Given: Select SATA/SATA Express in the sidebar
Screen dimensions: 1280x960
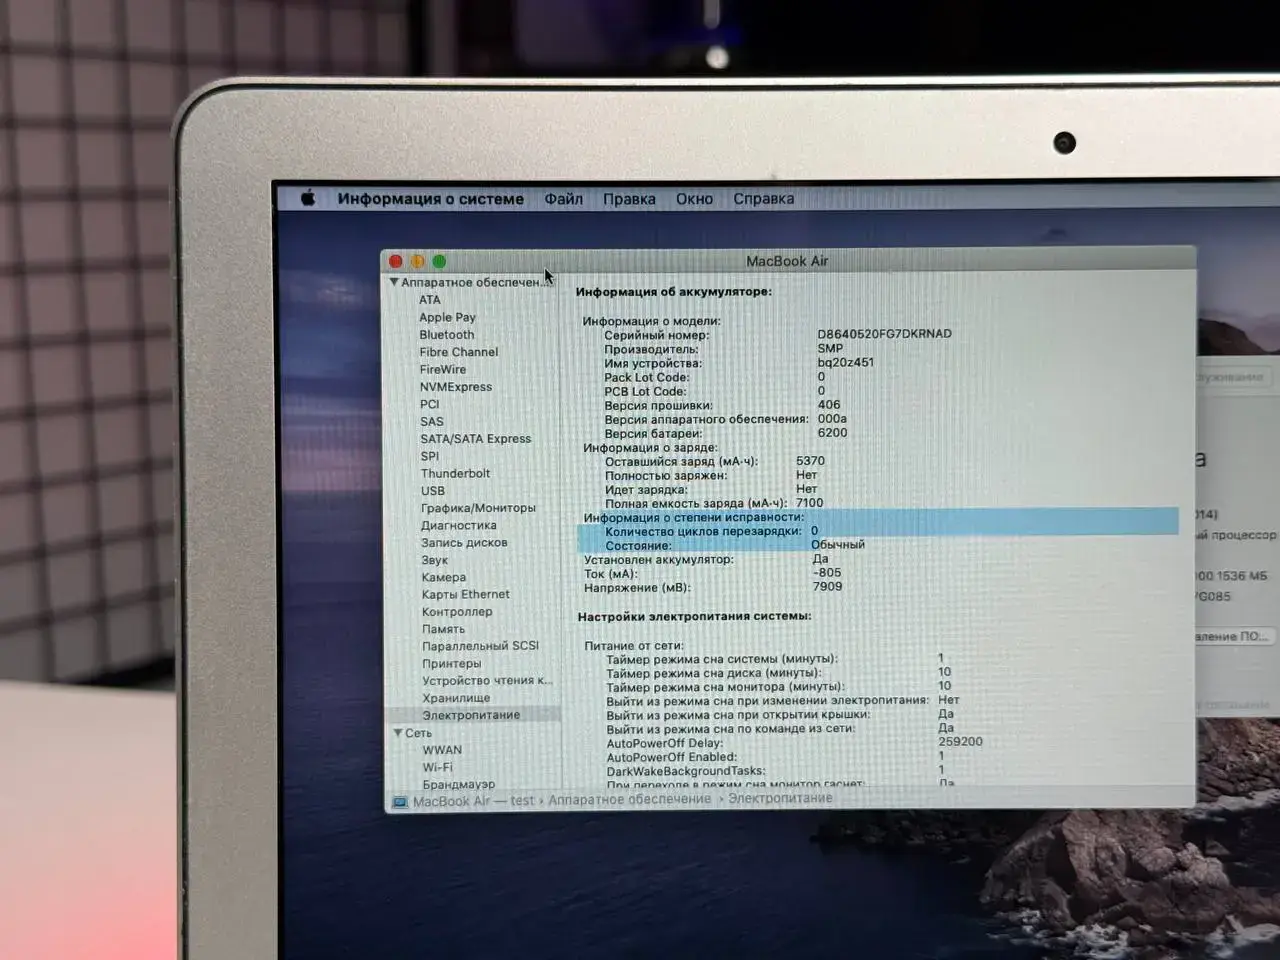Looking at the screenshot, I should tap(476, 438).
